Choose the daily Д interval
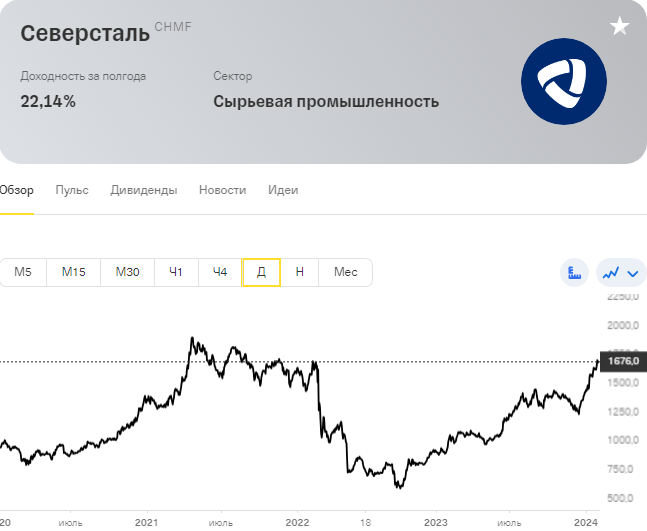The width and height of the screenshot is (647, 531). [x=261, y=272]
